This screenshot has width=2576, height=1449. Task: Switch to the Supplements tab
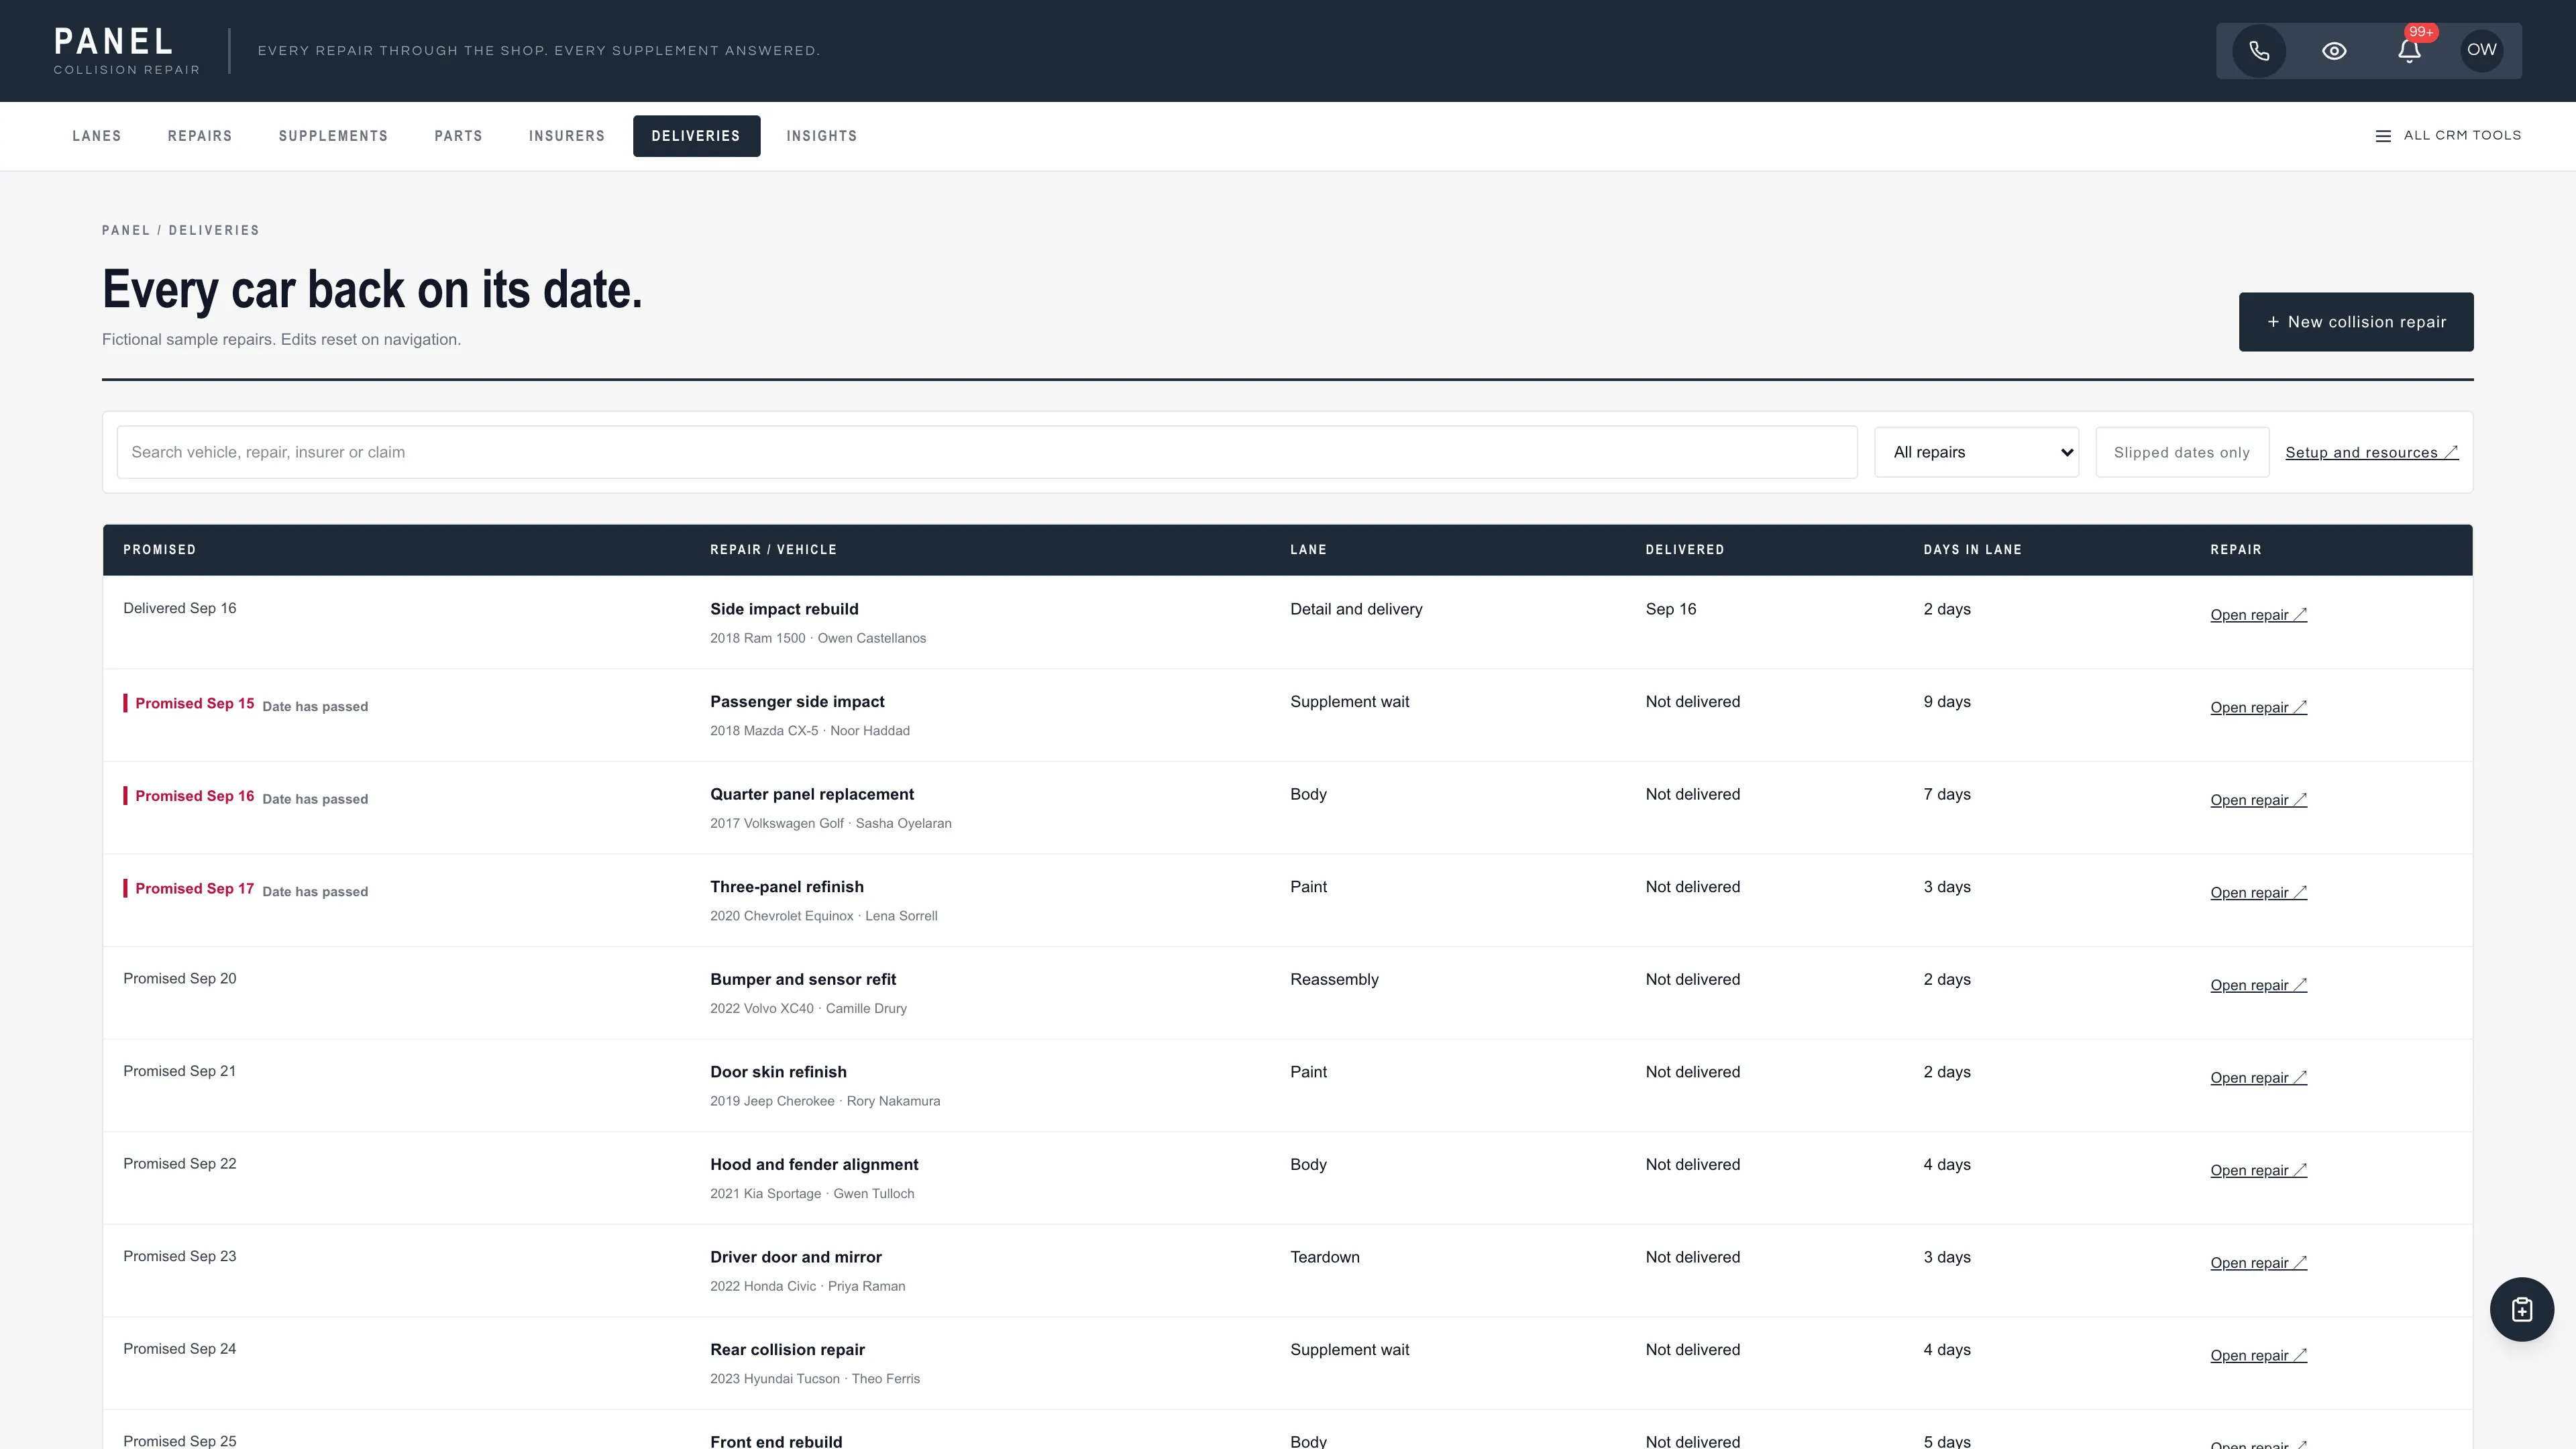click(333, 136)
